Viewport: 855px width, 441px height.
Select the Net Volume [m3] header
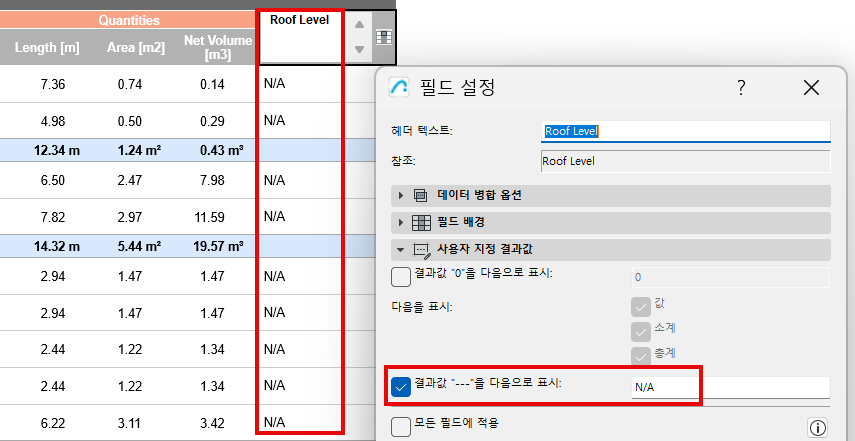click(x=218, y=48)
